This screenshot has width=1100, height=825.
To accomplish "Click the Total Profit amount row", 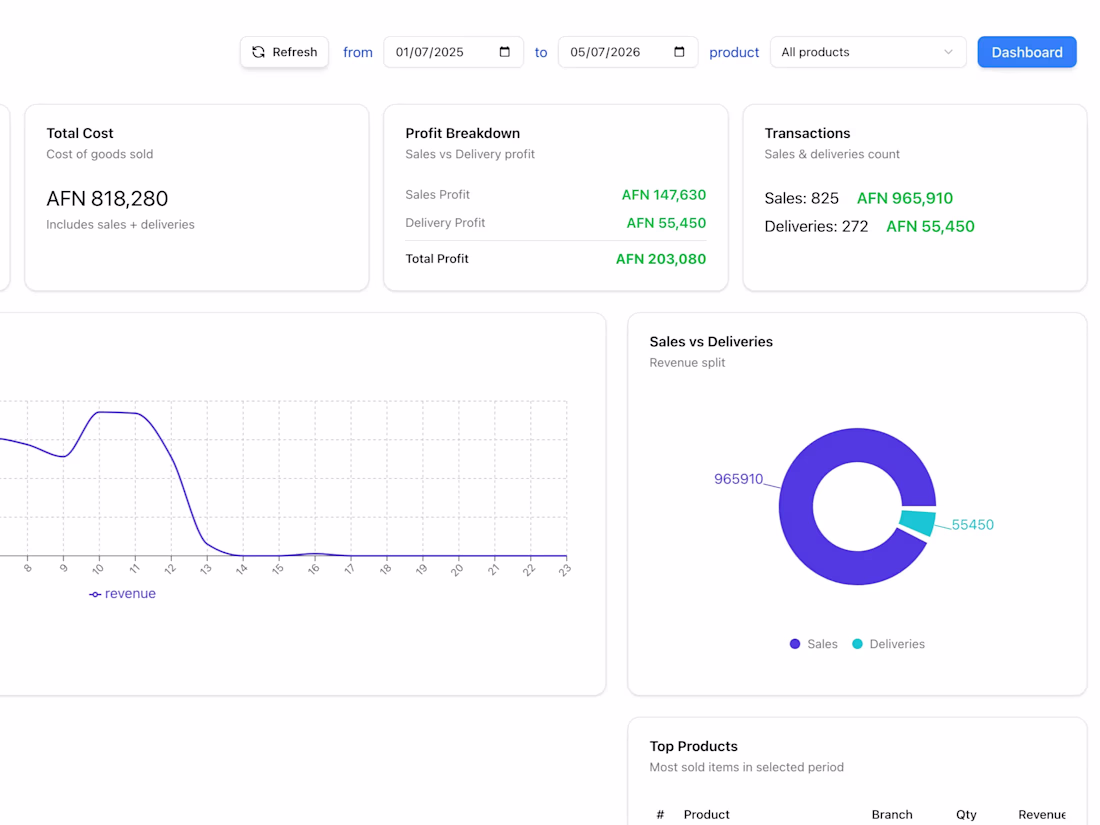I will tap(556, 259).
